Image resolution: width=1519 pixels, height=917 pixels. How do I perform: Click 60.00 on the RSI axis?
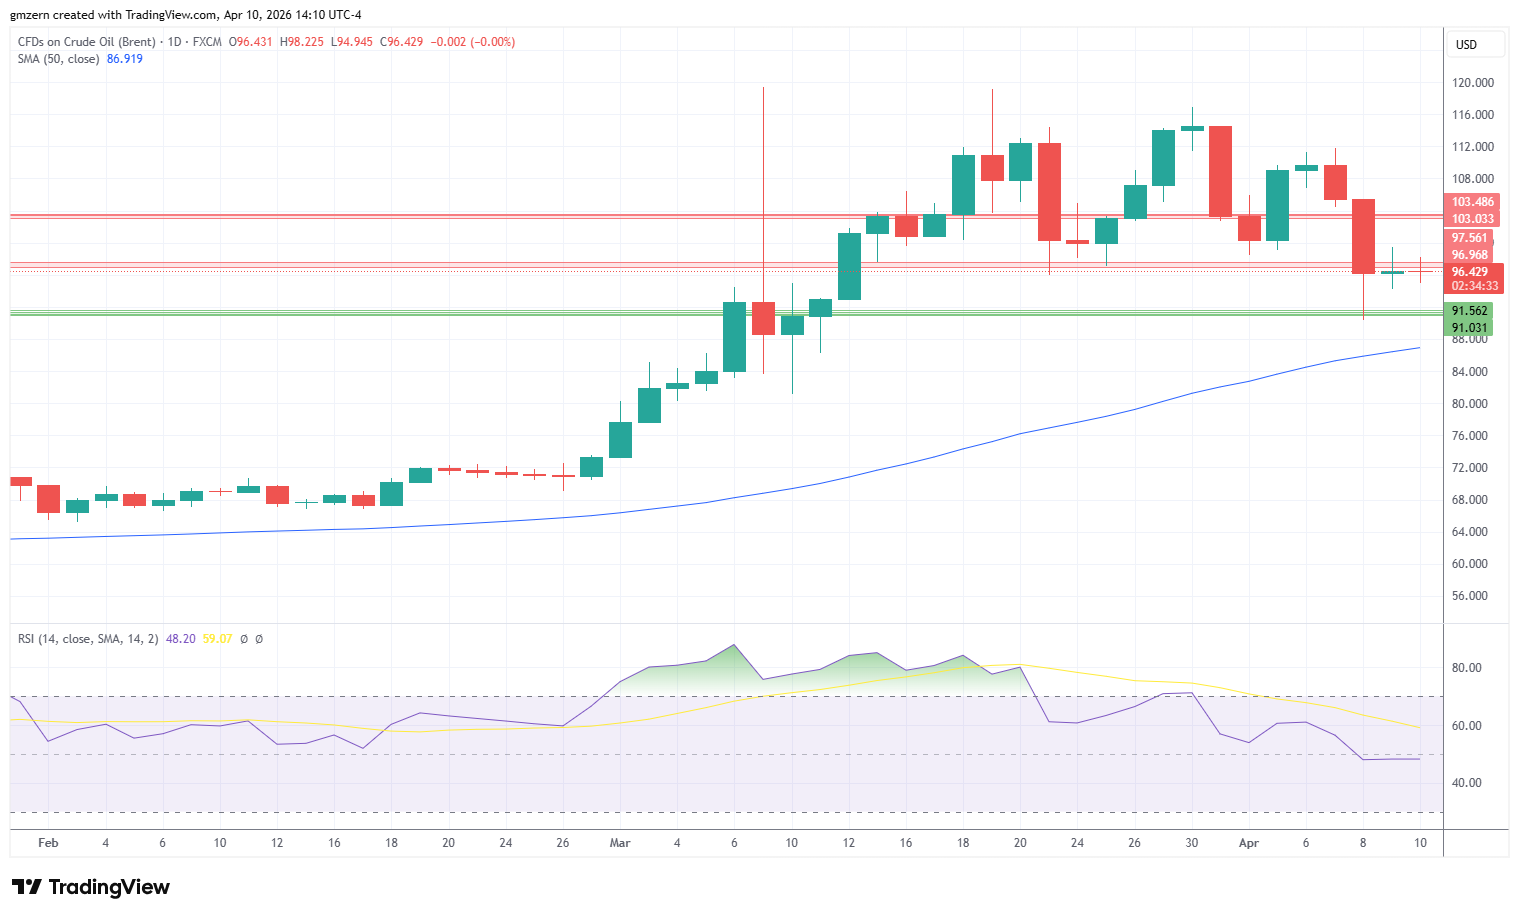(x=1466, y=726)
